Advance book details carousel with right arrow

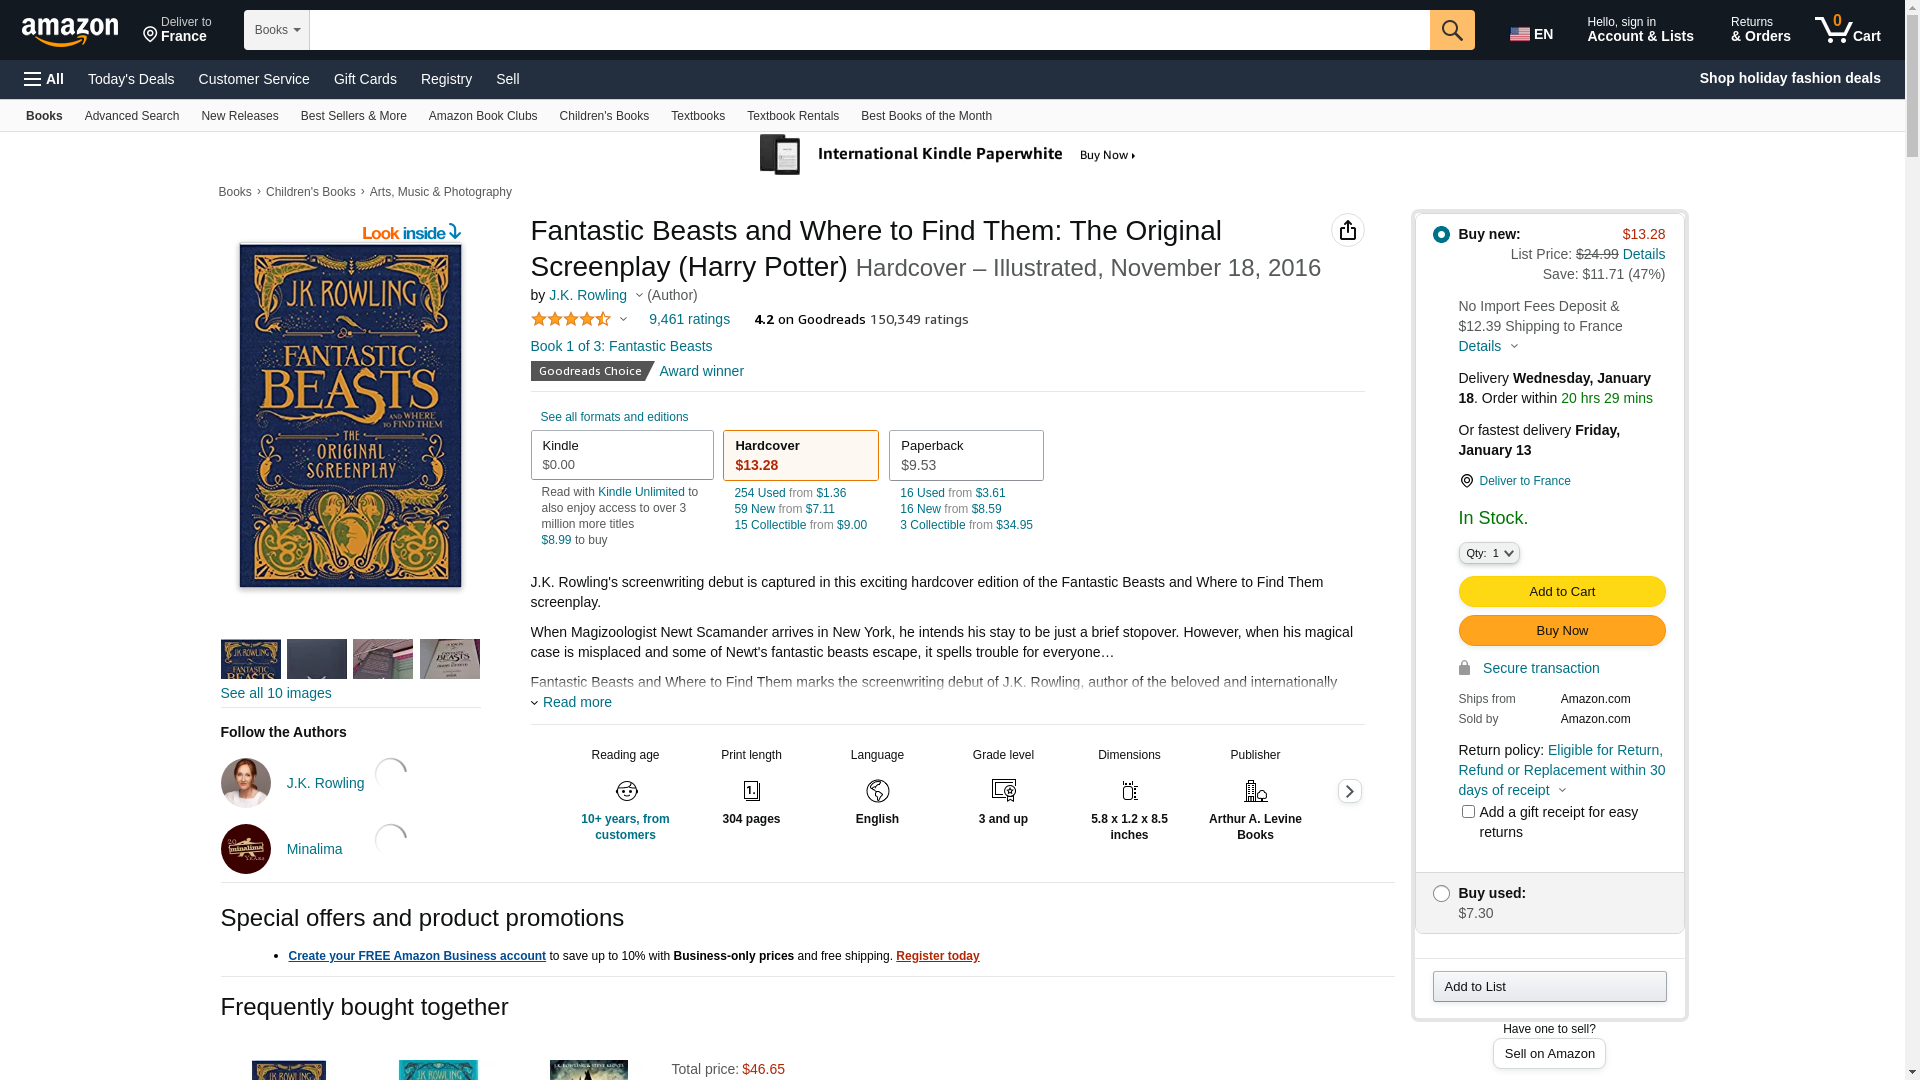coord(1349,791)
